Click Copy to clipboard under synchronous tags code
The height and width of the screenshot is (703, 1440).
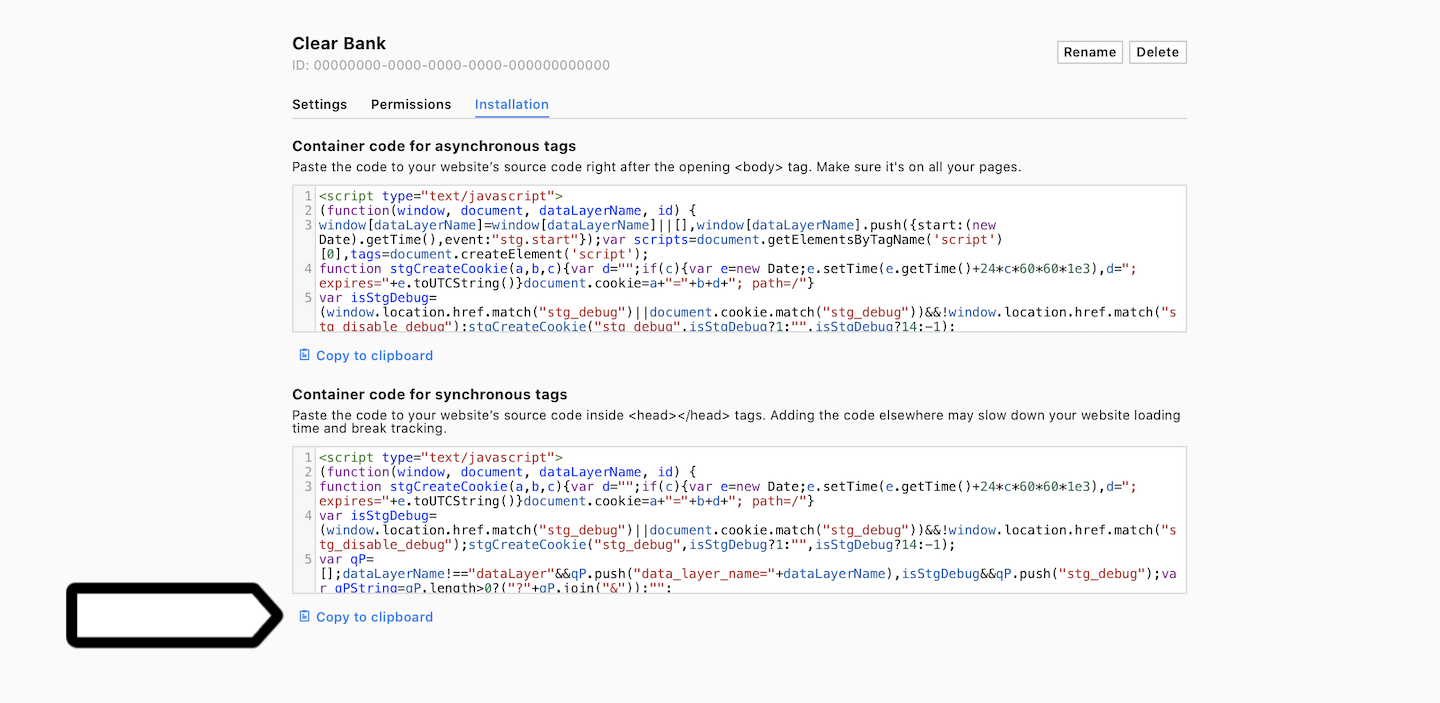(x=374, y=617)
